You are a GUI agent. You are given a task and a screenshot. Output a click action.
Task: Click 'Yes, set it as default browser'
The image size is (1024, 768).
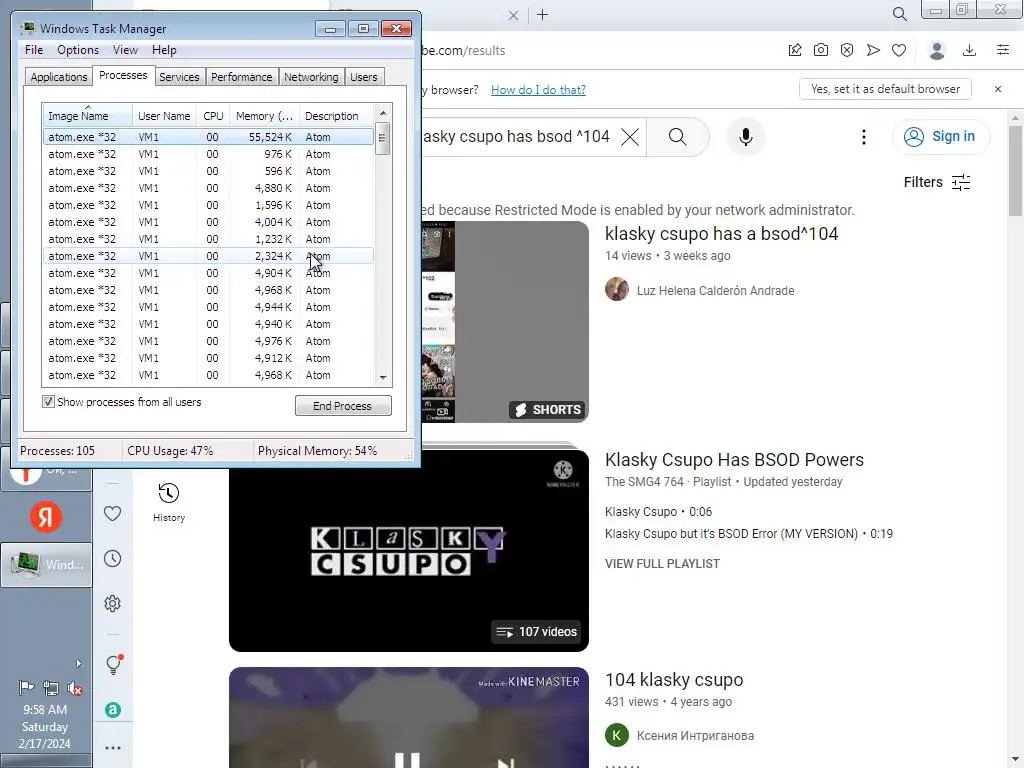pos(885,89)
